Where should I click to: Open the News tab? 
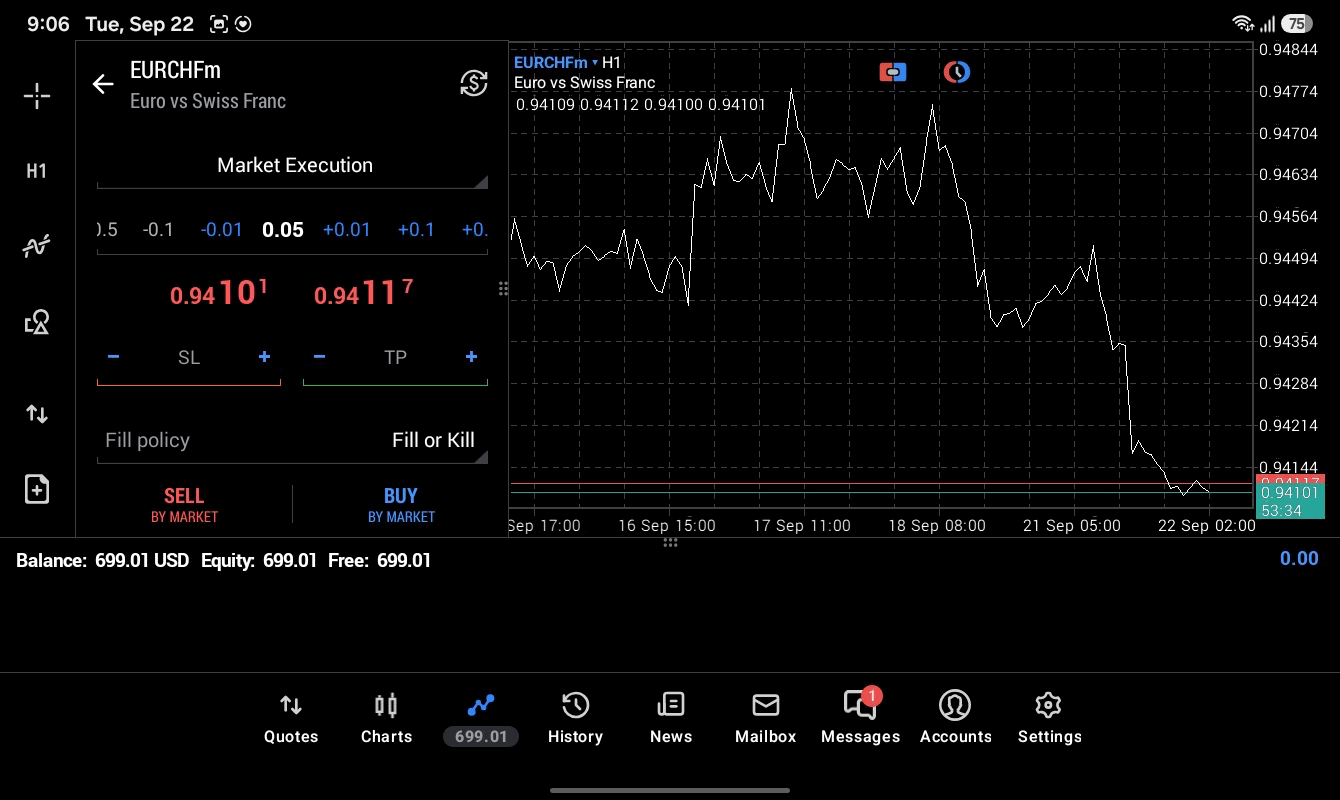pos(671,720)
